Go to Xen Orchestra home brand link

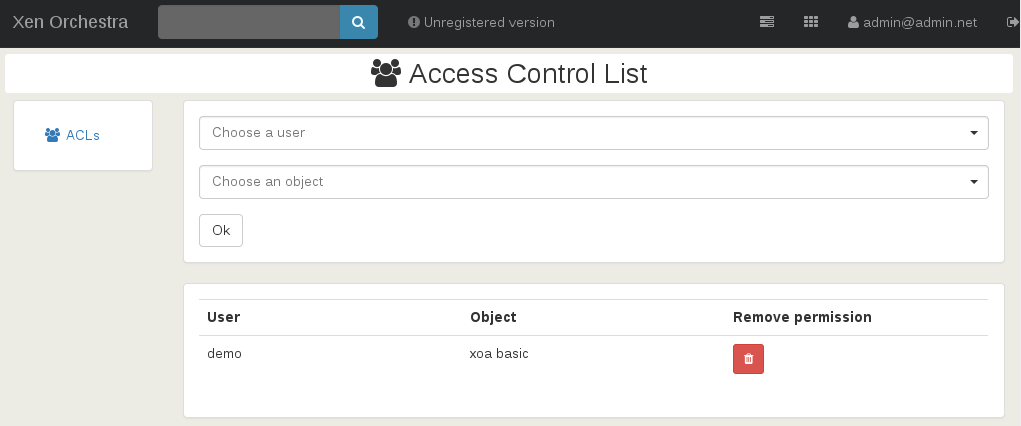(x=70, y=22)
